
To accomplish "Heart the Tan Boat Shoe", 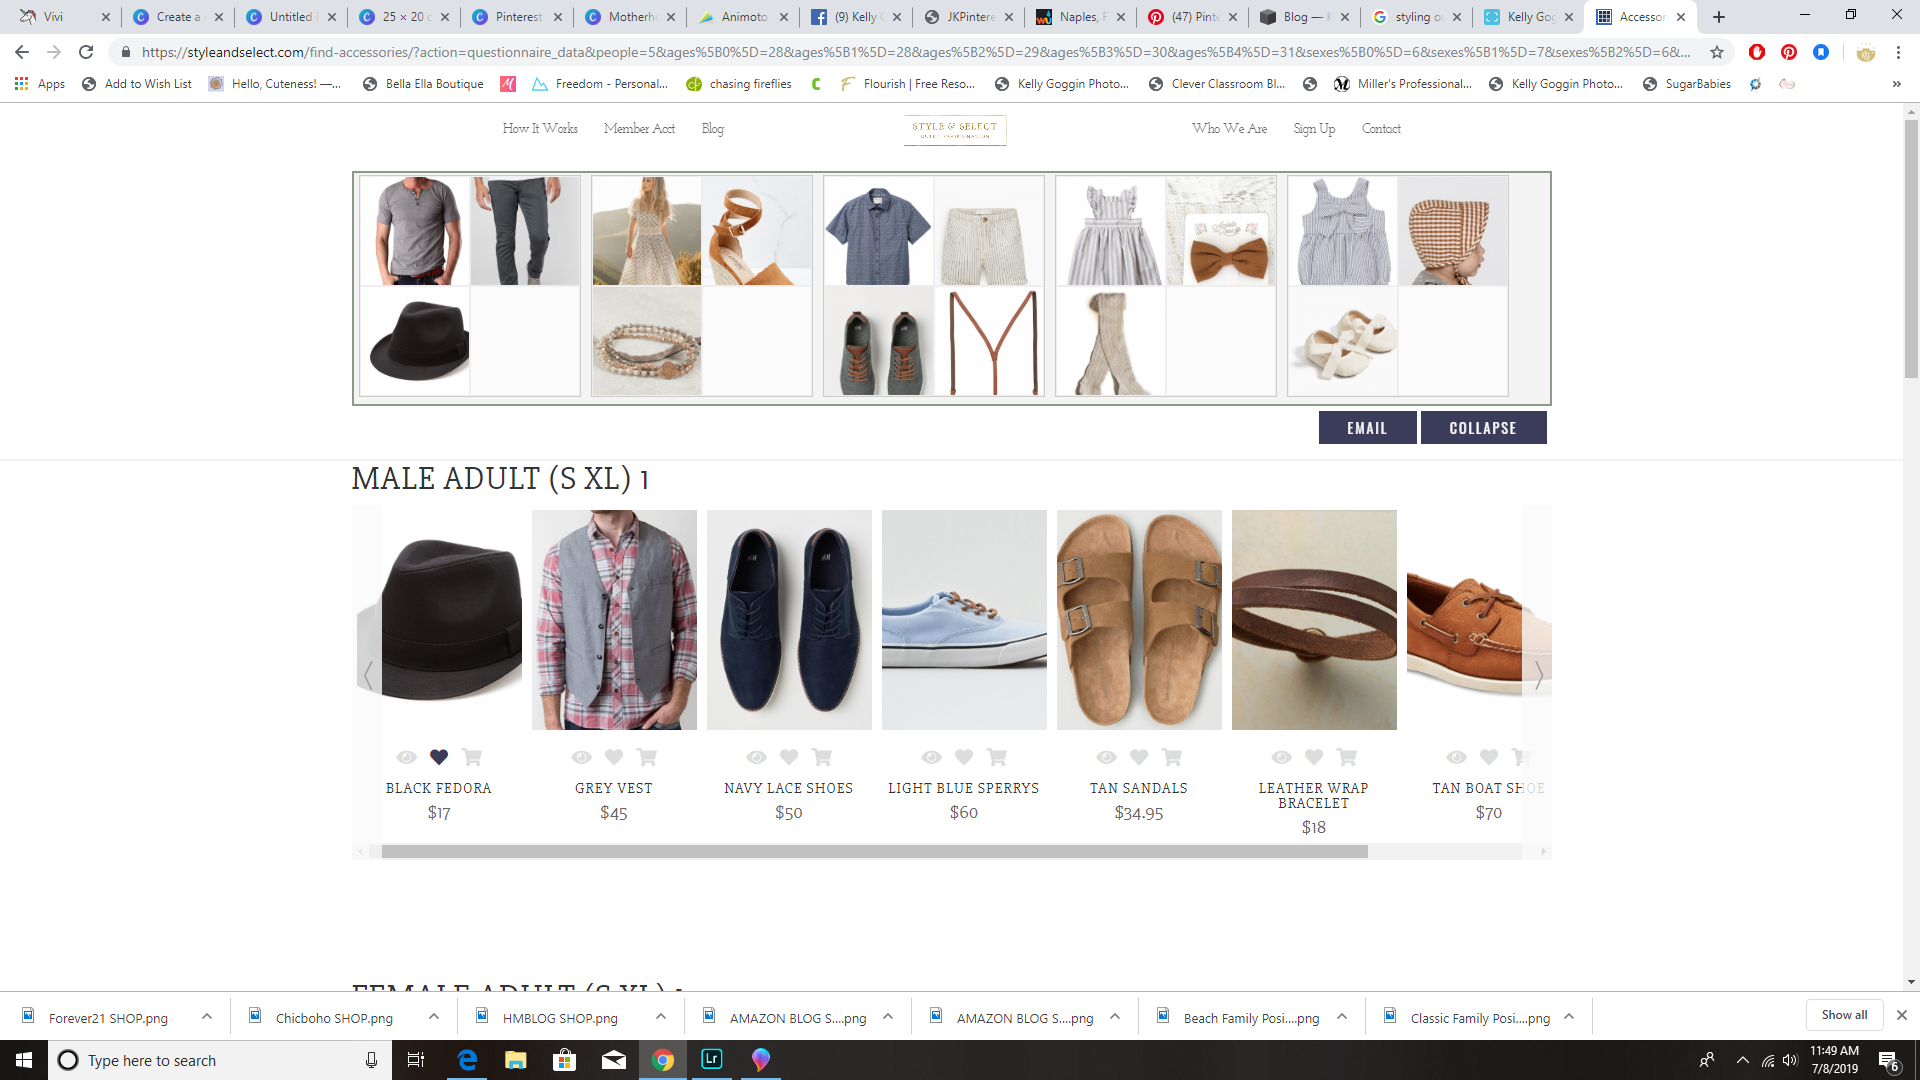I will tap(1489, 757).
